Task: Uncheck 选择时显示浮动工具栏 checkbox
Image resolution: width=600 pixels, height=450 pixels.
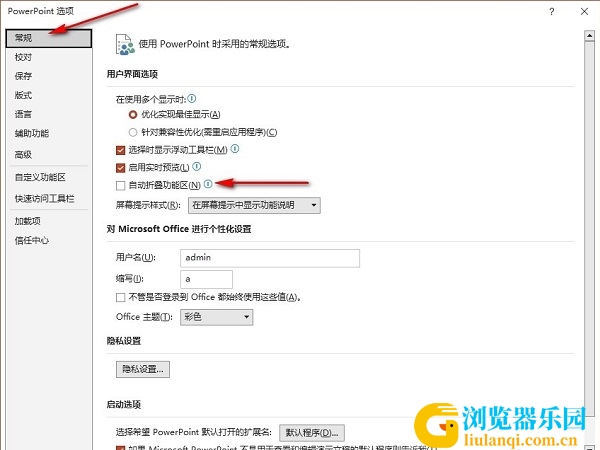Action: [x=121, y=150]
